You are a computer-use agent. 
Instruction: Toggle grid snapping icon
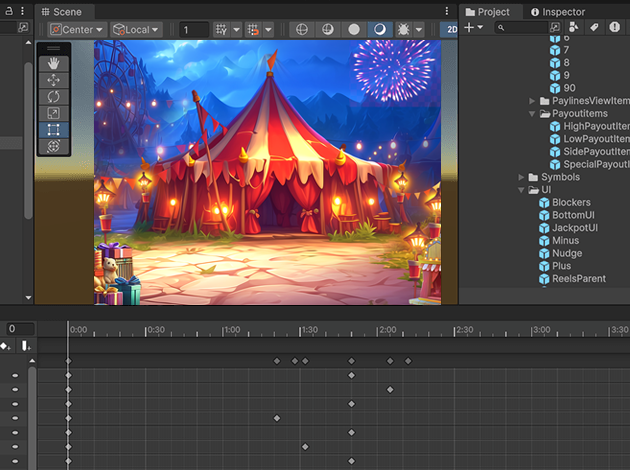pyautogui.click(x=254, y=29)
